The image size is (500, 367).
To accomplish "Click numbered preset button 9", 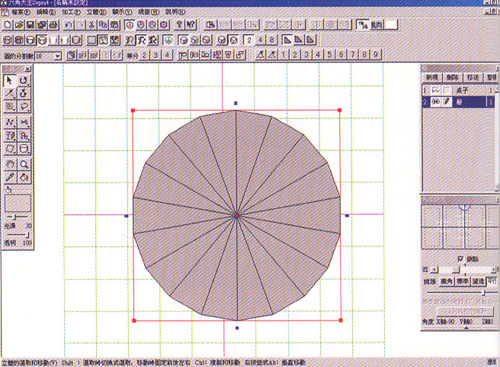I will (x=376, y=55).
